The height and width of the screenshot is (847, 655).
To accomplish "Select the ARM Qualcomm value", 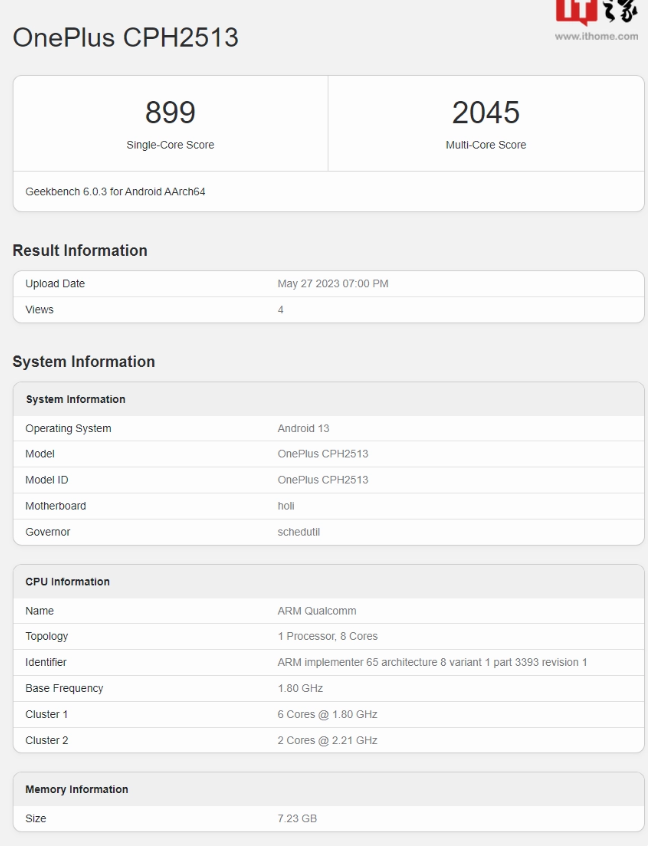I will click(317, 611).
